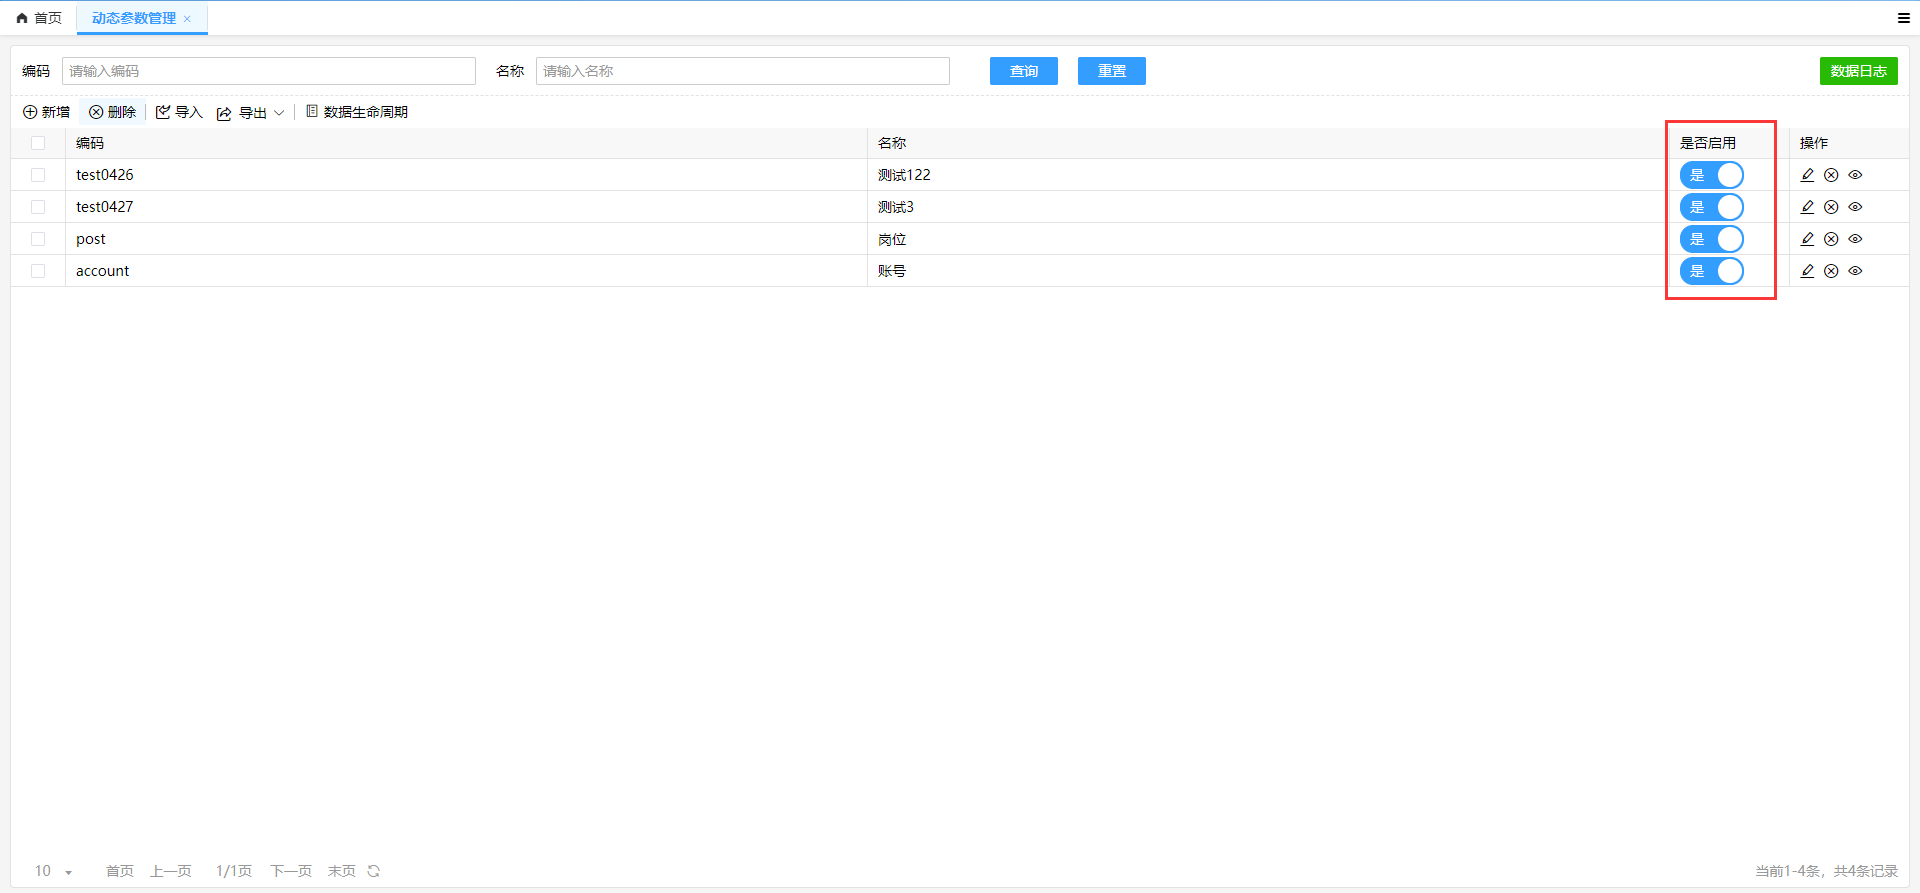This screenshot has width=1920, height=893.
Task: View details of the account row with eye icon
Action: pyautogui.click(x=1855, y=271)
